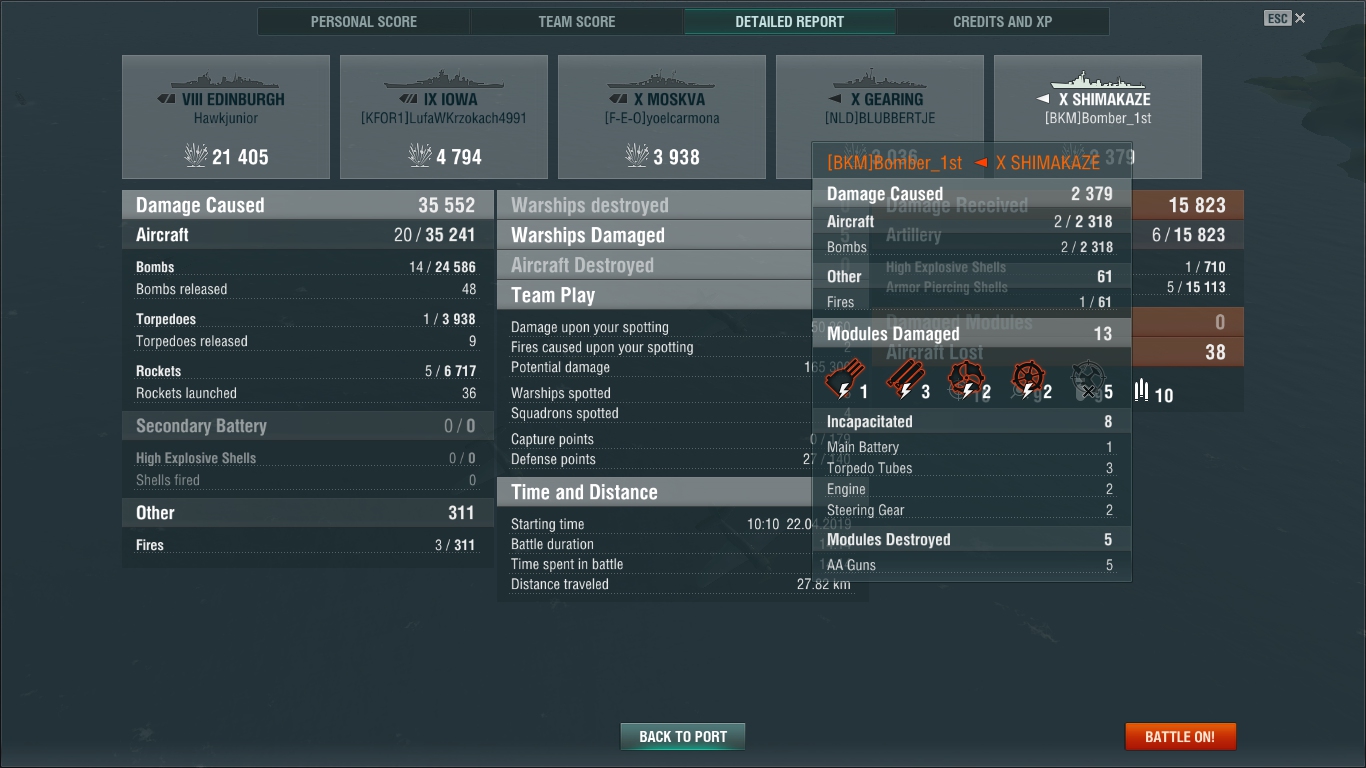1366x768 pixels.
Task: Click the Aircraft Destroyed header
Action: coord(655,265)
